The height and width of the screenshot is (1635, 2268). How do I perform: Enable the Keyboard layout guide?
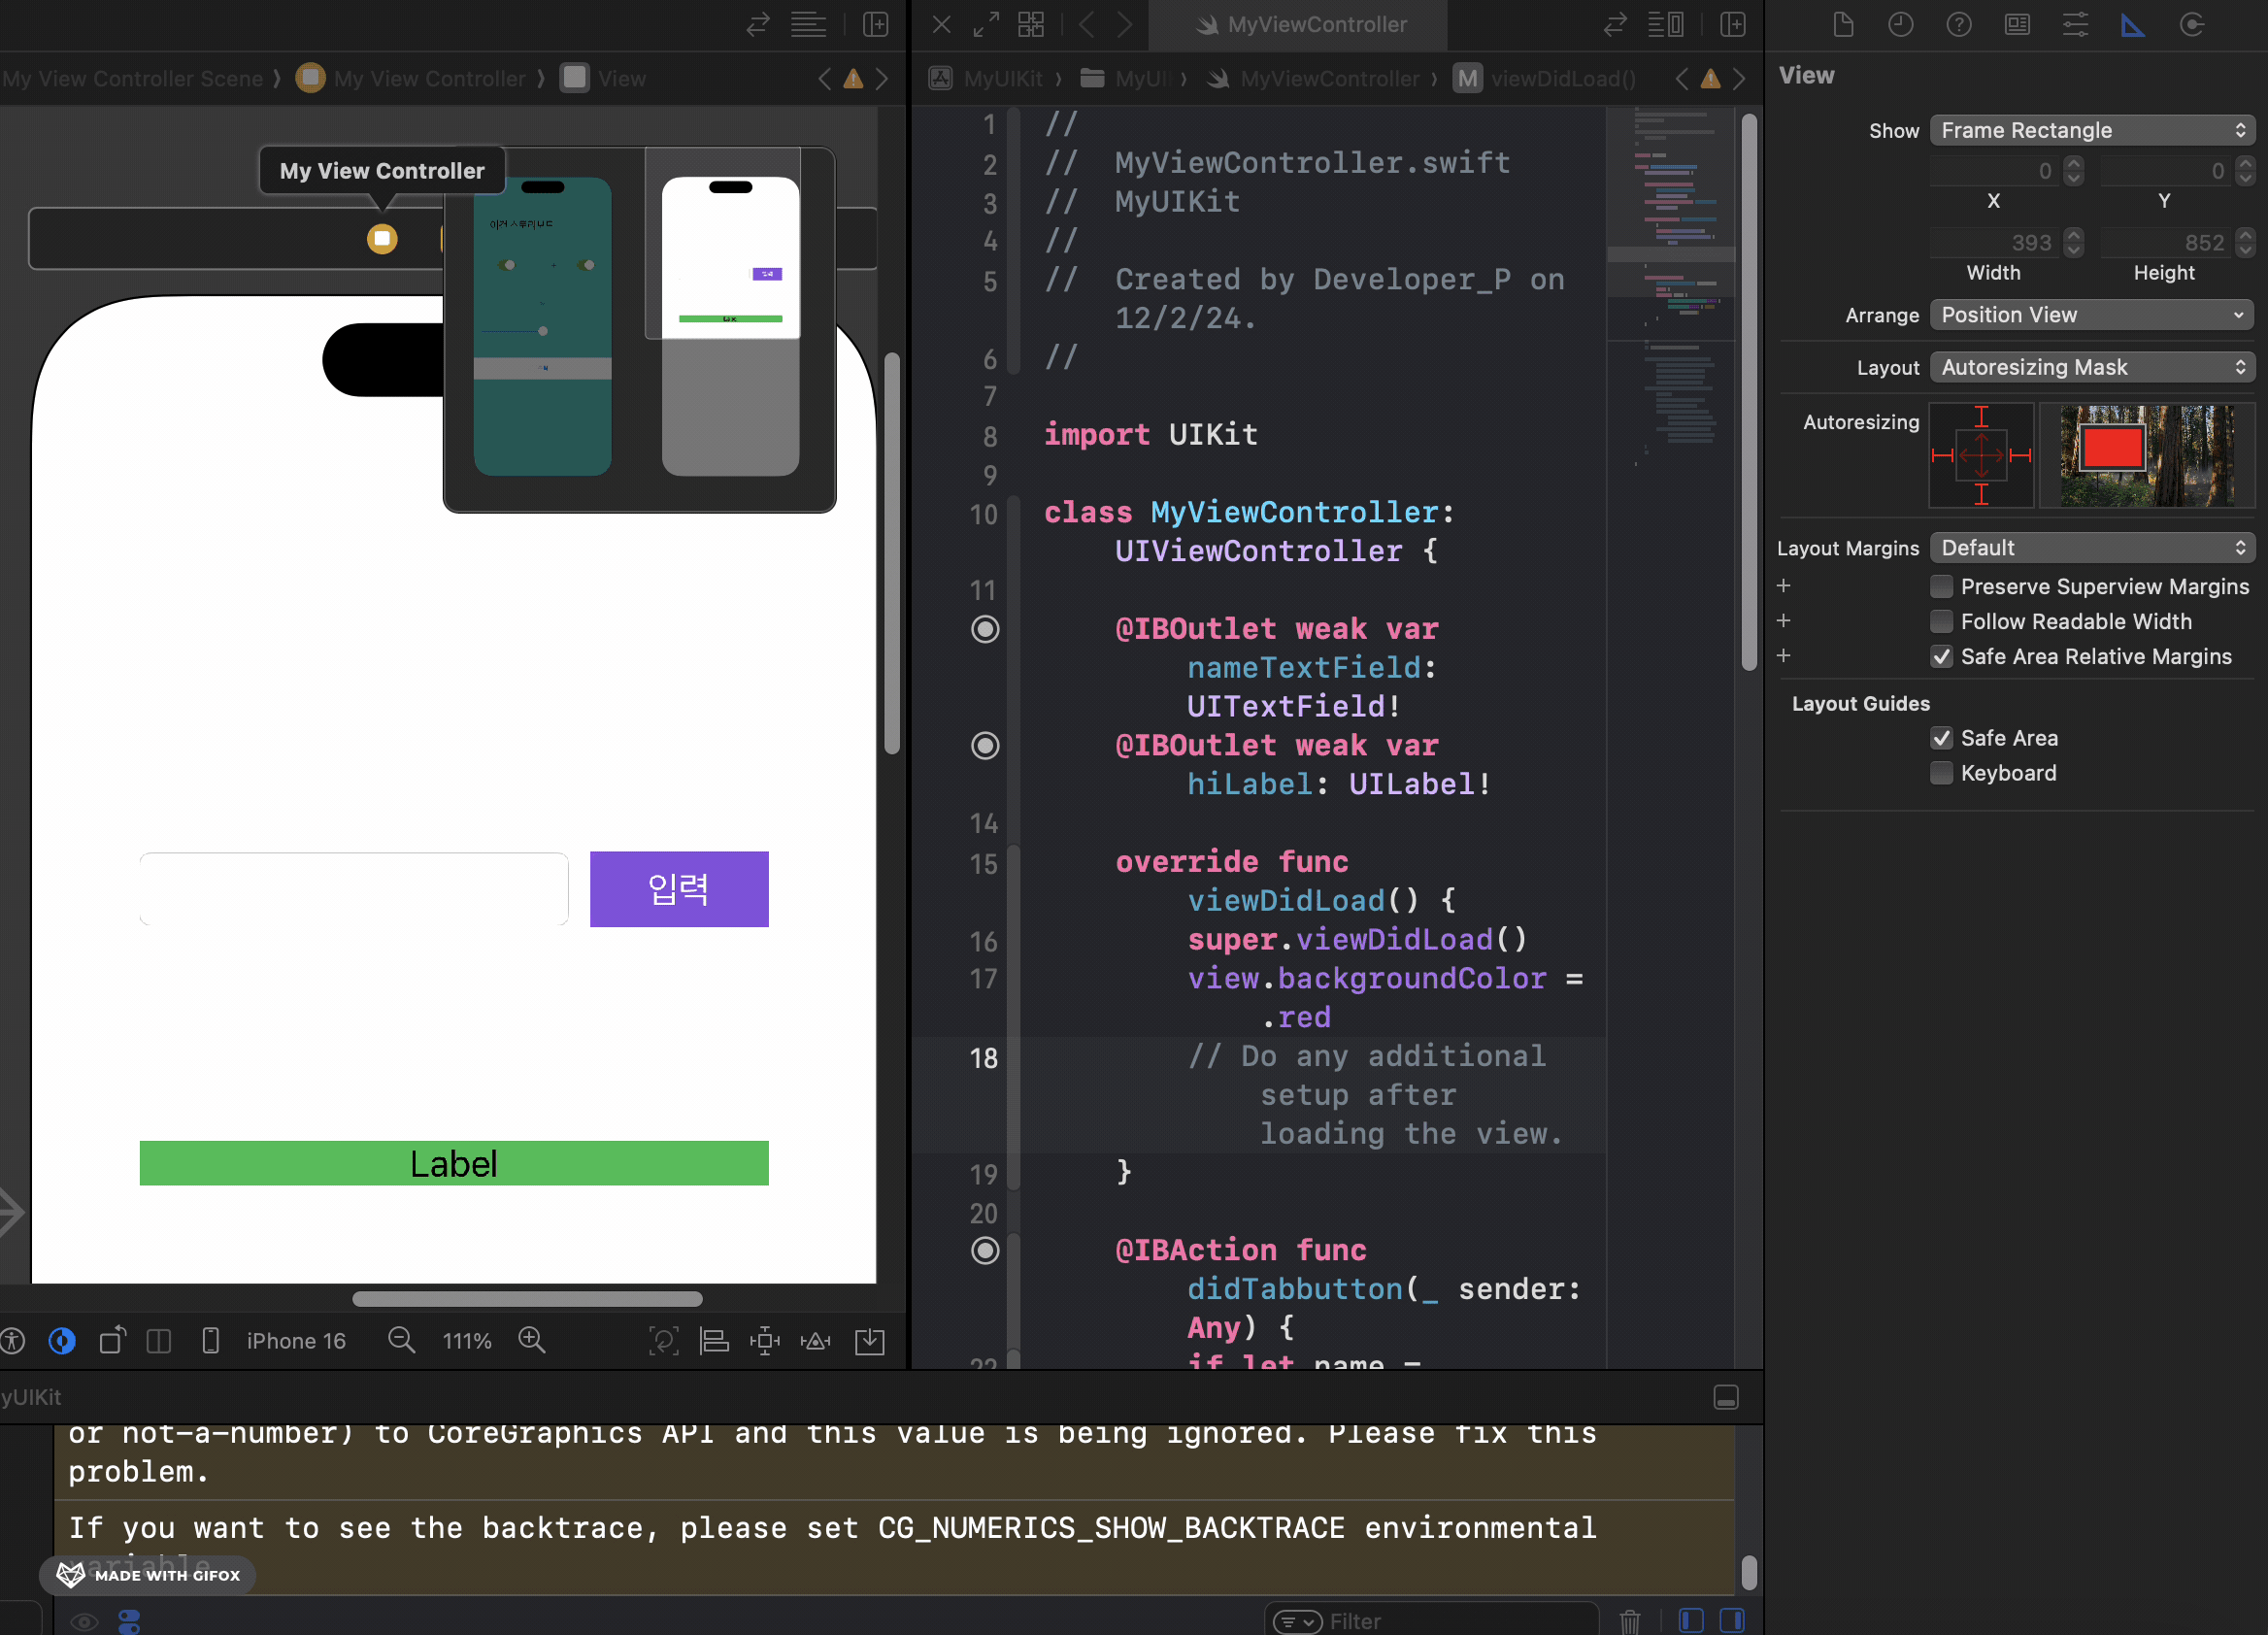tap(1941, 773)
